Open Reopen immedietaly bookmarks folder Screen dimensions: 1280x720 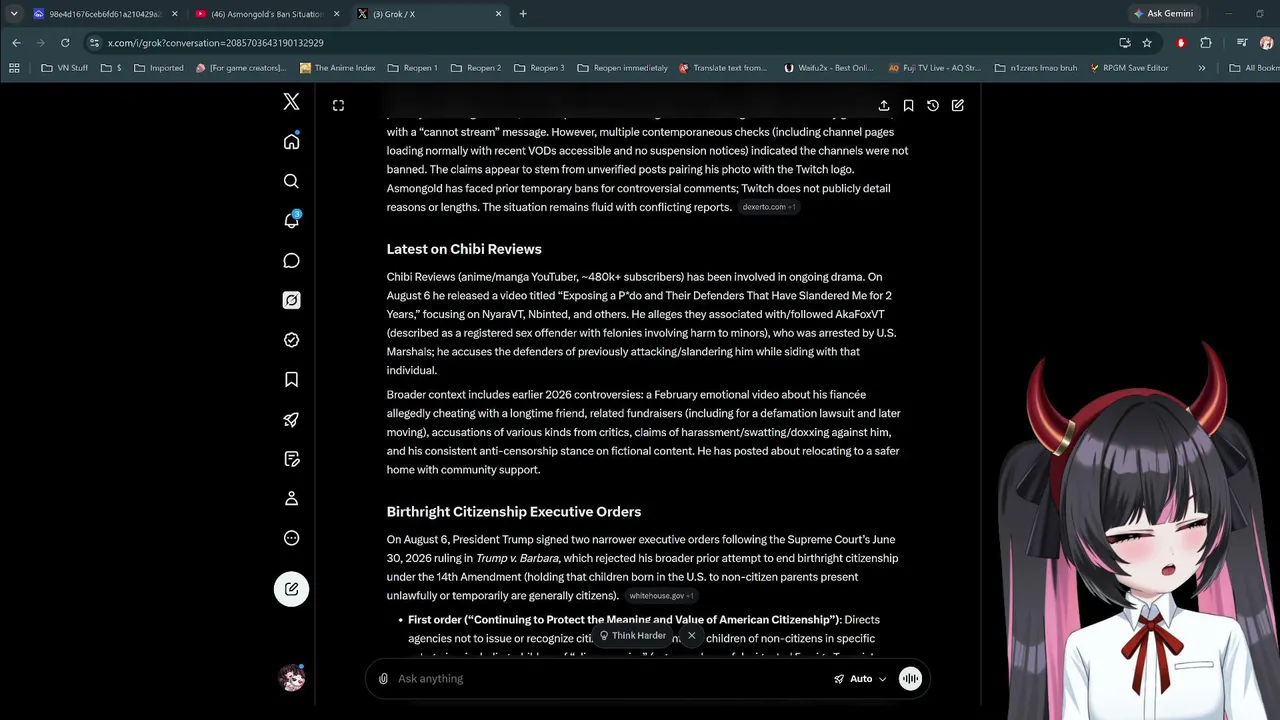point(622,68)
